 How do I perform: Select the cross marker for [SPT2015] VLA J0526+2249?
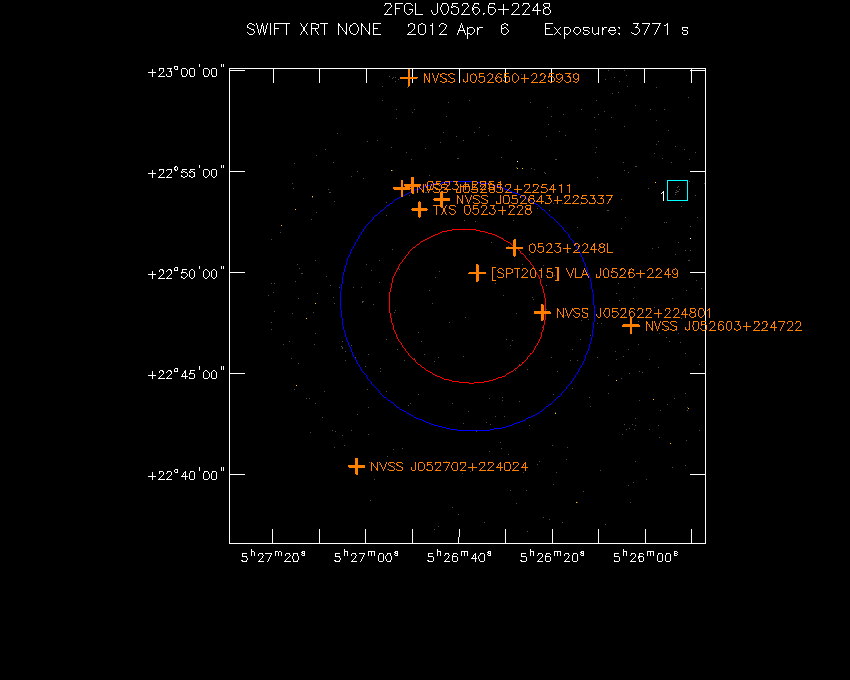tap(477, 273)
